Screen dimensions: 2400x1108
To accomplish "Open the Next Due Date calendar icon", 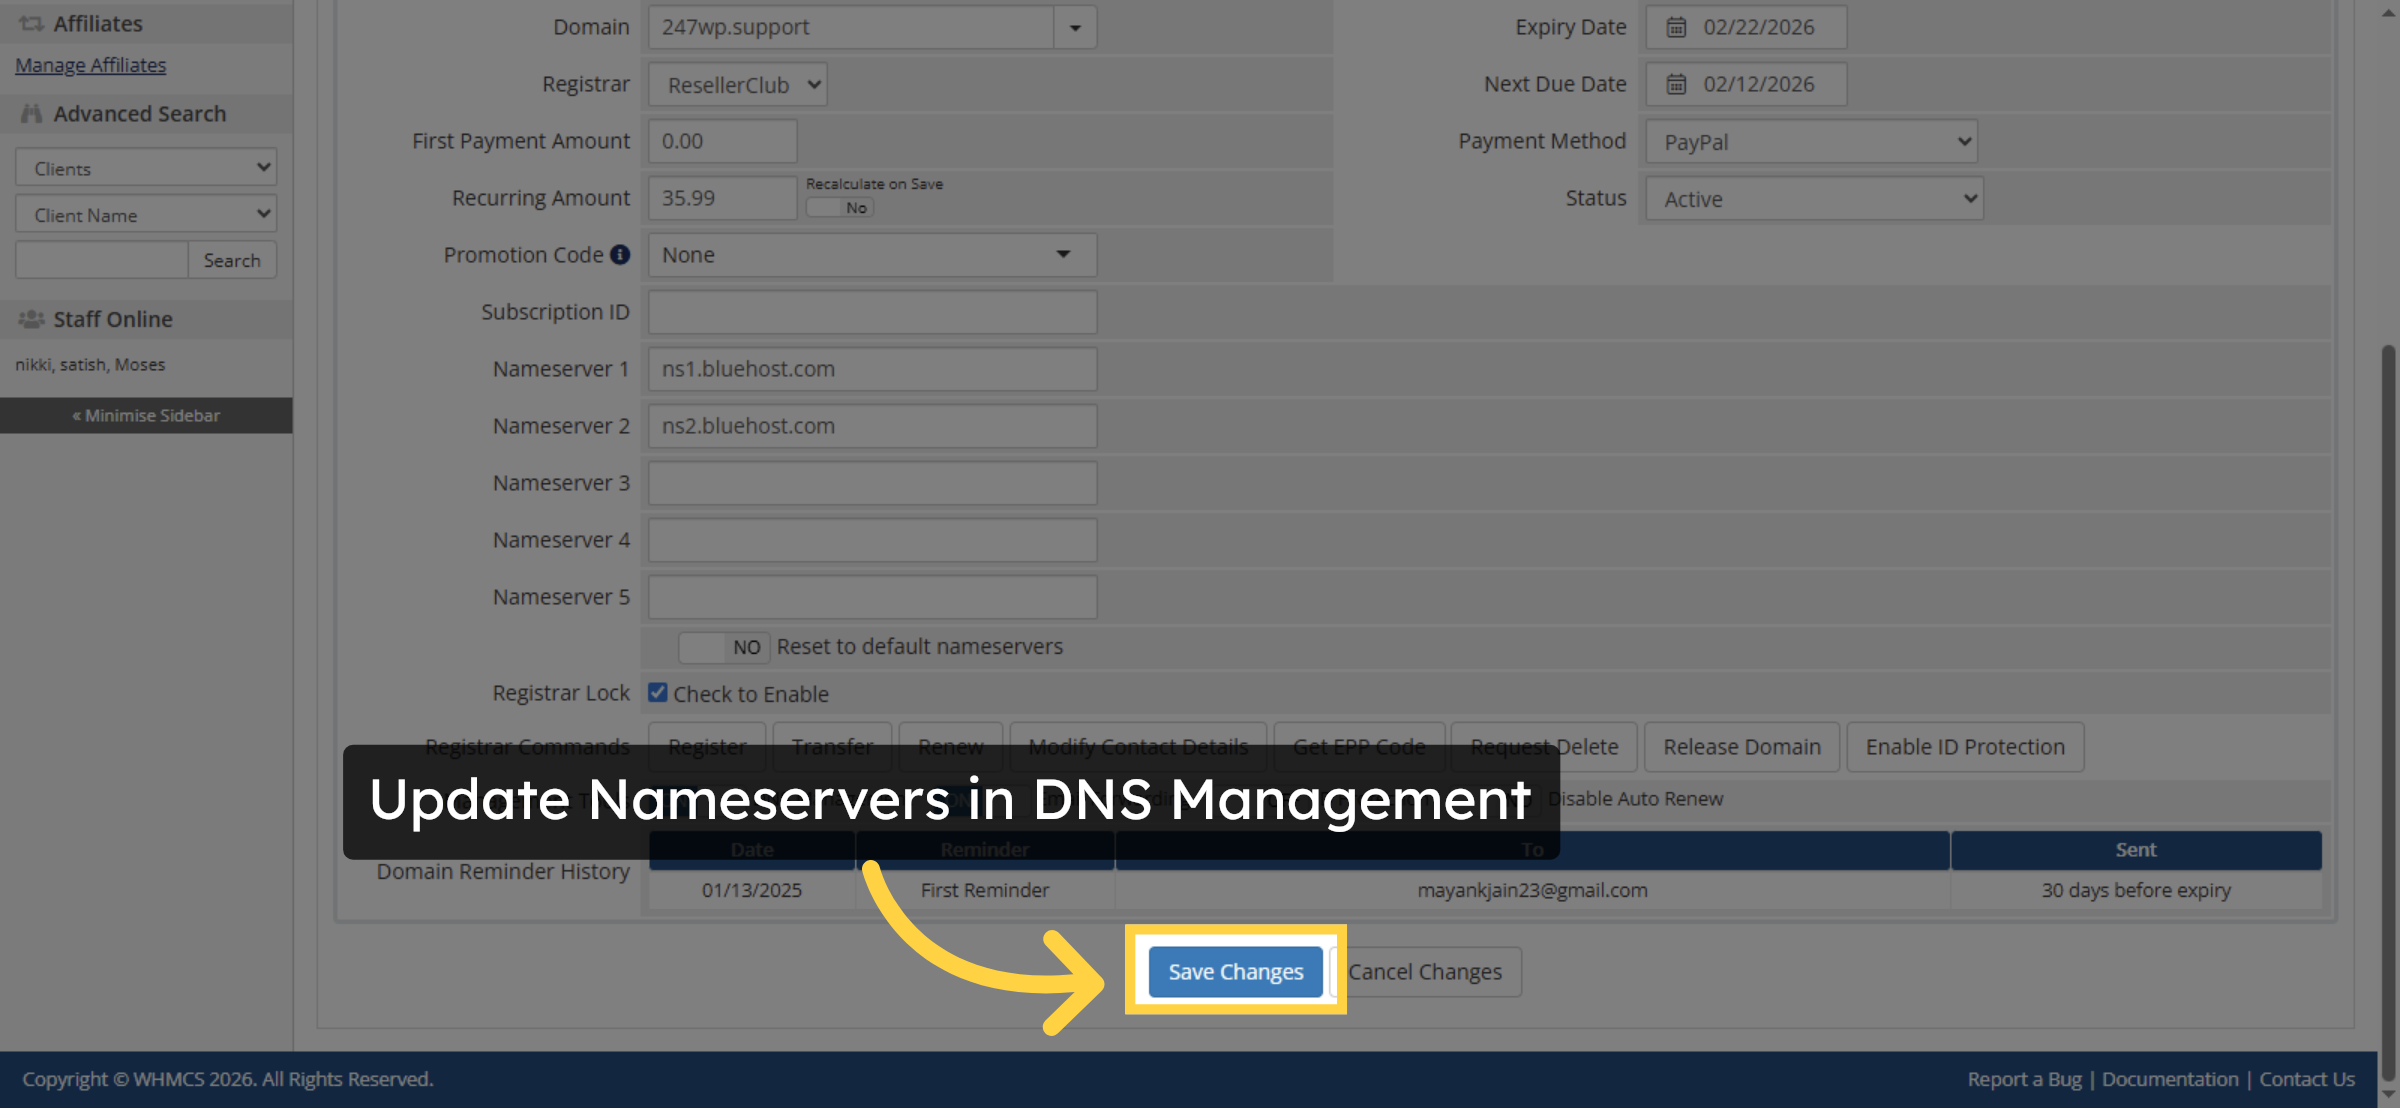I will point(1678,84).
